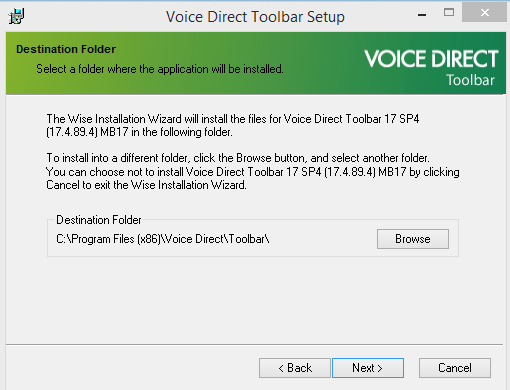Maximize the setup window
This screenshot has width=510, height=390.
tap(449, 13)
